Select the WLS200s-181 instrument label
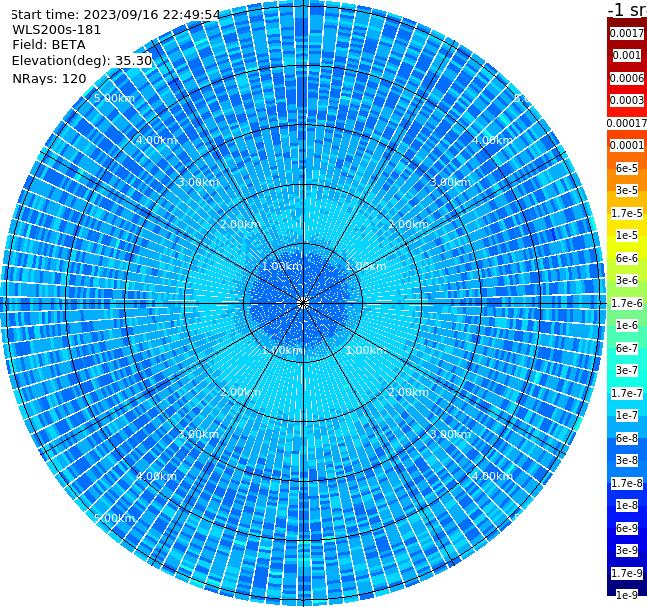 coord(57,30)
